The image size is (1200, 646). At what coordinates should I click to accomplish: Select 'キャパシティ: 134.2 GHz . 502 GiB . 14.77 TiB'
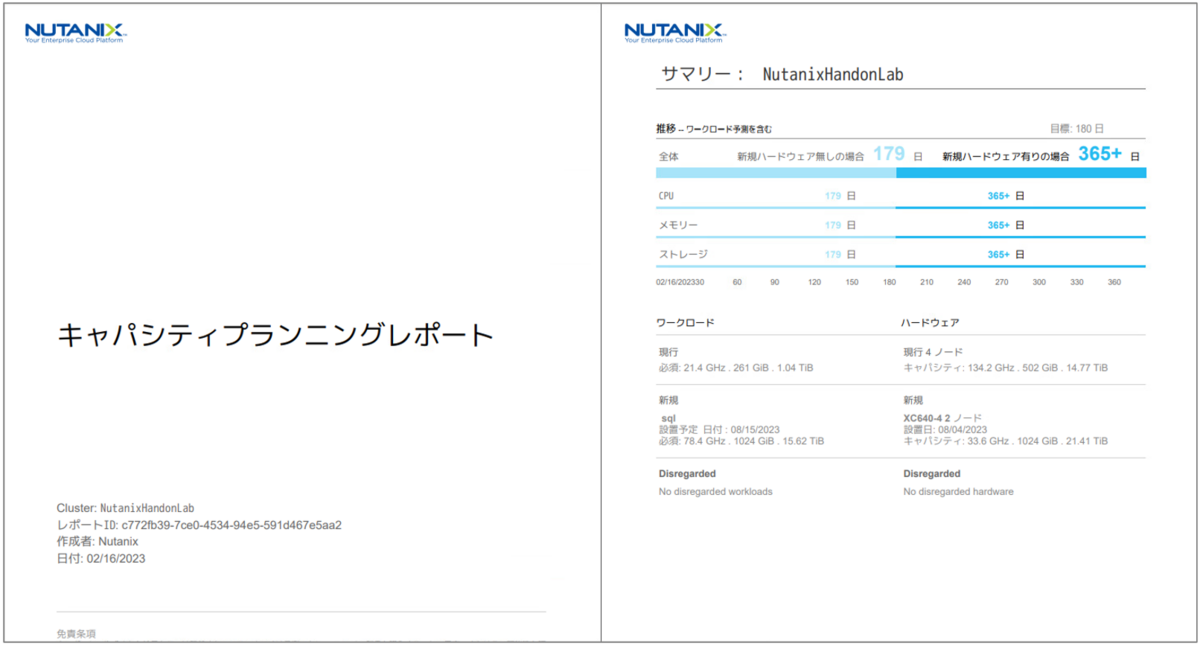[x=1005, y=368]
